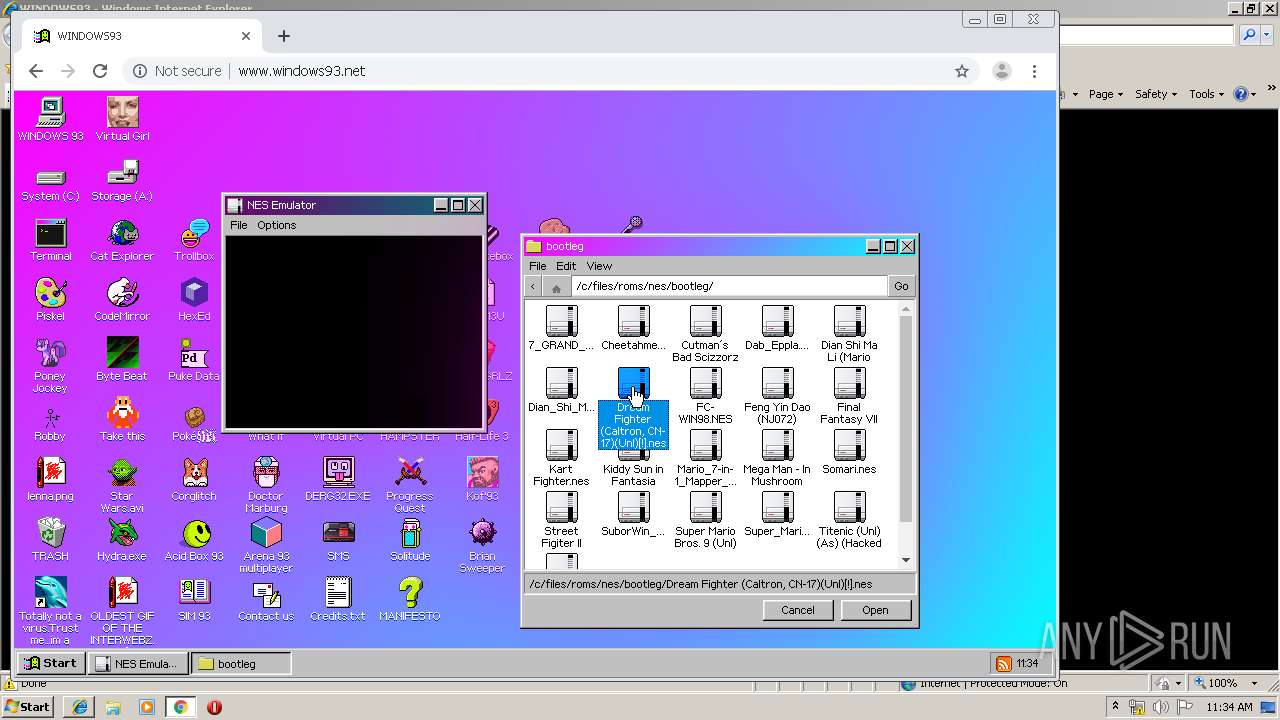Launch Brian Sweeper icon
Screen dimensions: 1280x720
click(482, 546)
